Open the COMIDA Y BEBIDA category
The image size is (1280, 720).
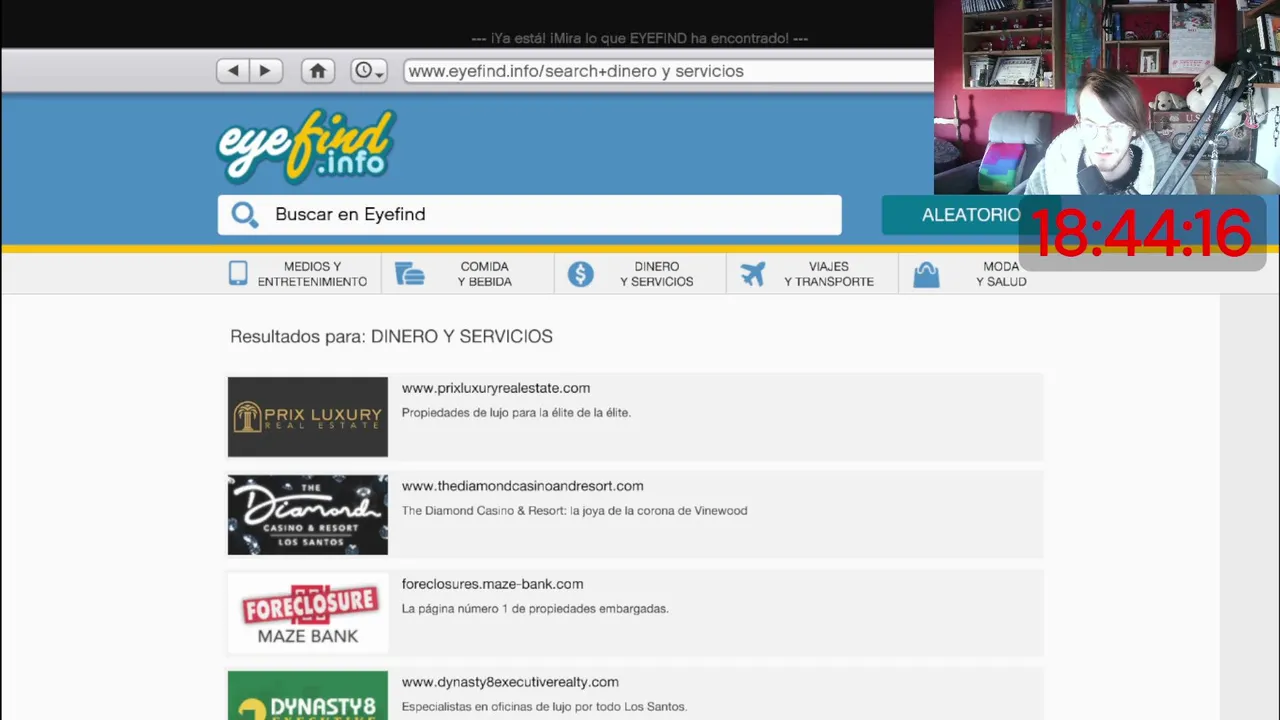485,274
